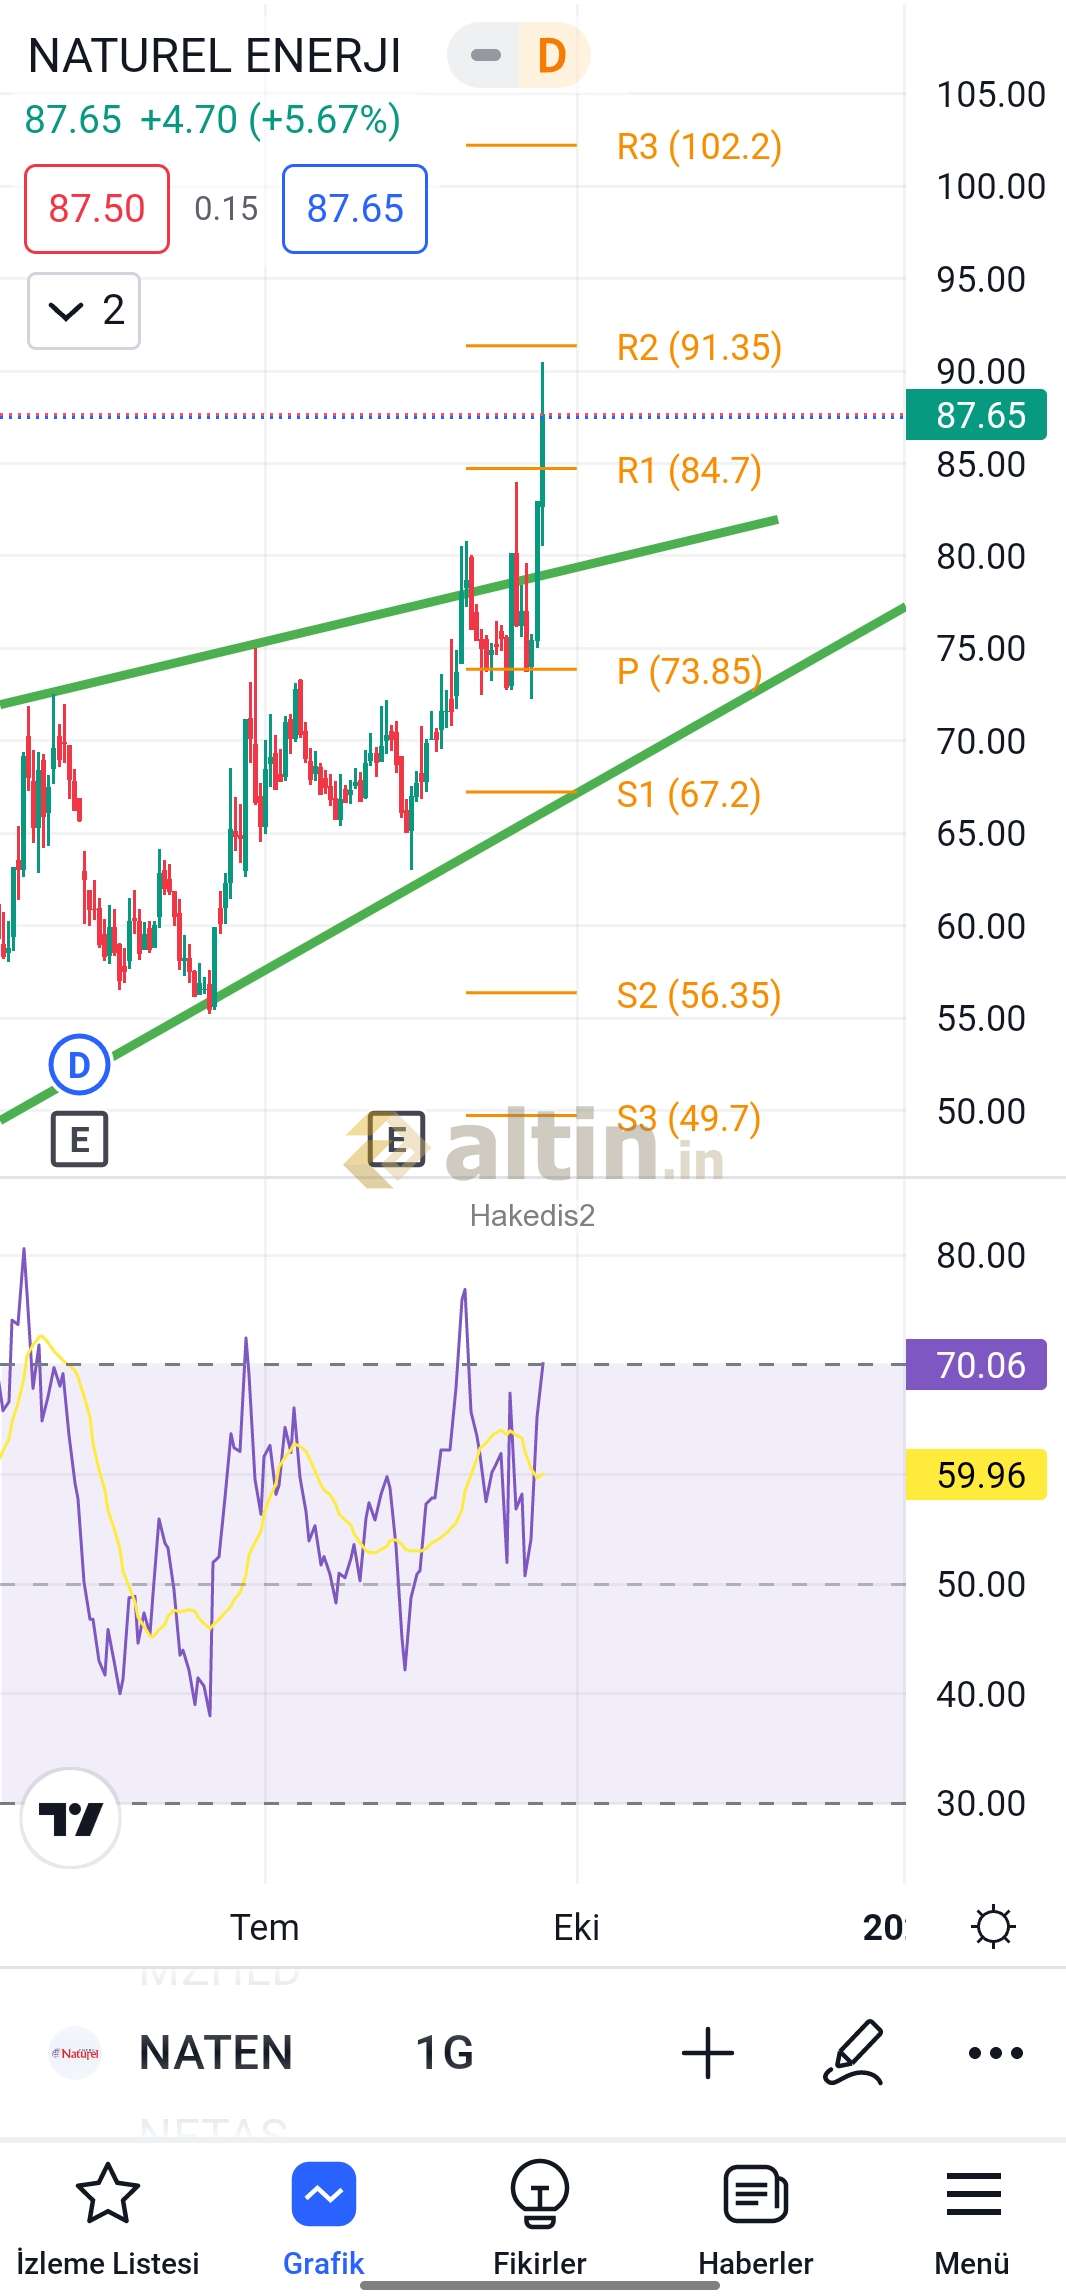Screen dimensions: 1066x2296
Task: Change the 1G timeframe interval
Action: tap(444, 2053)
